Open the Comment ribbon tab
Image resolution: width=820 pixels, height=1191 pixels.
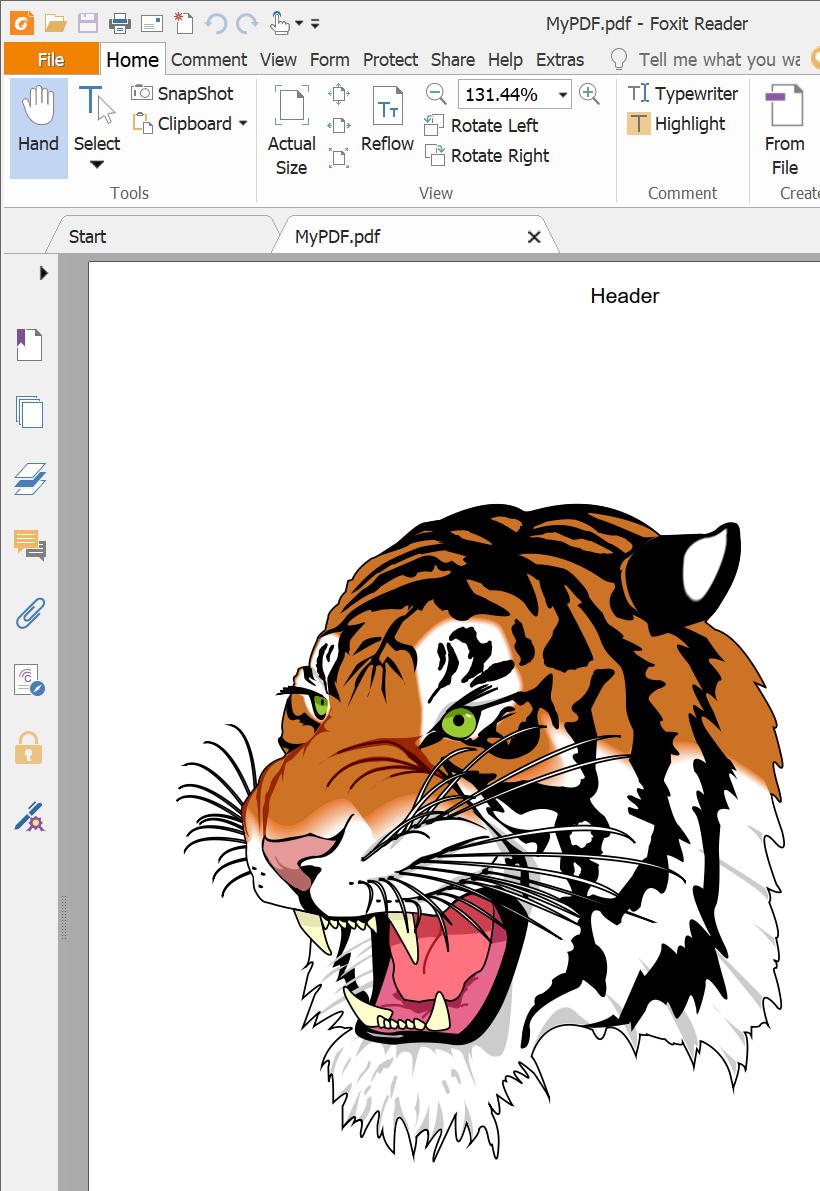[x=209, y=60]
